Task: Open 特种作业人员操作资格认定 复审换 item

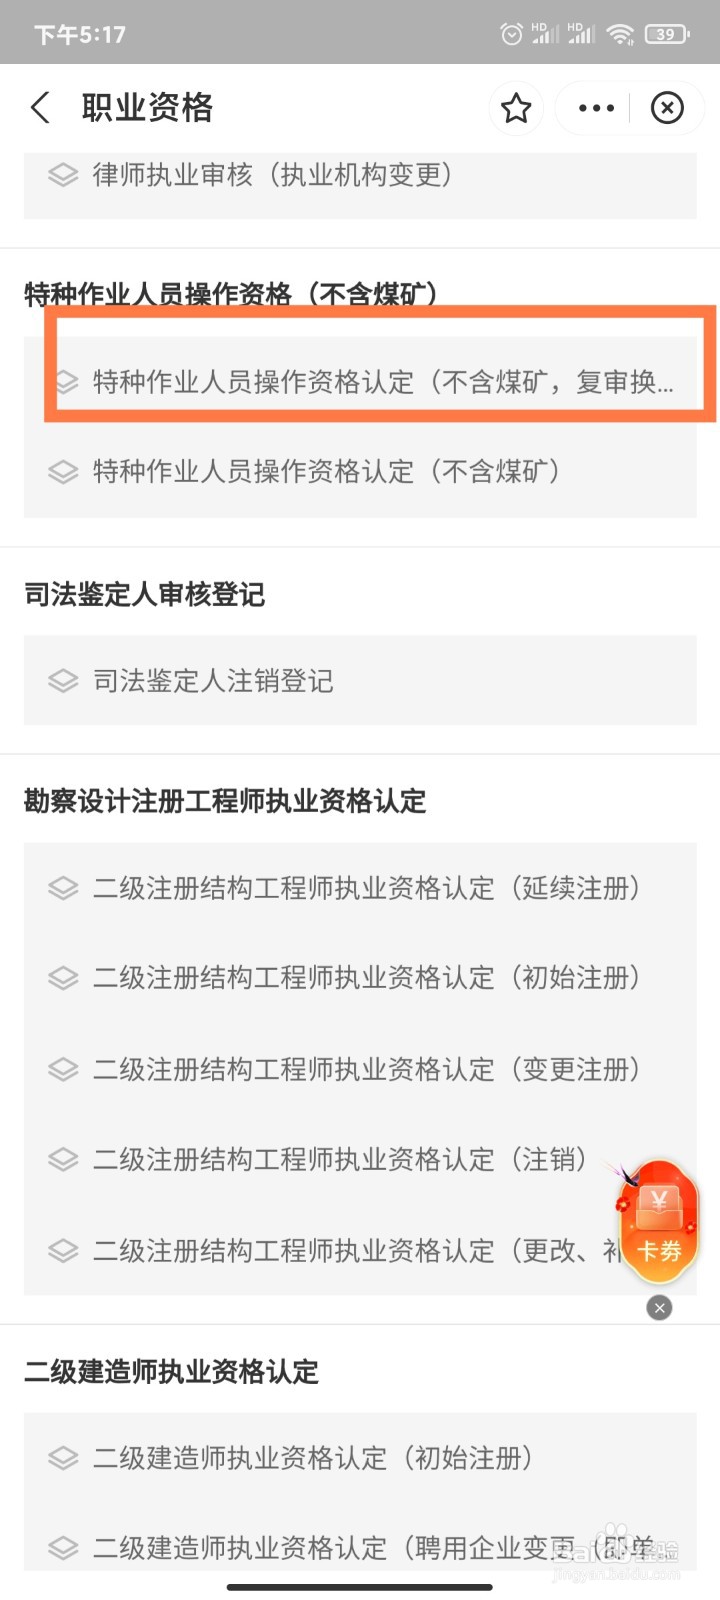Action: point(360,382)
